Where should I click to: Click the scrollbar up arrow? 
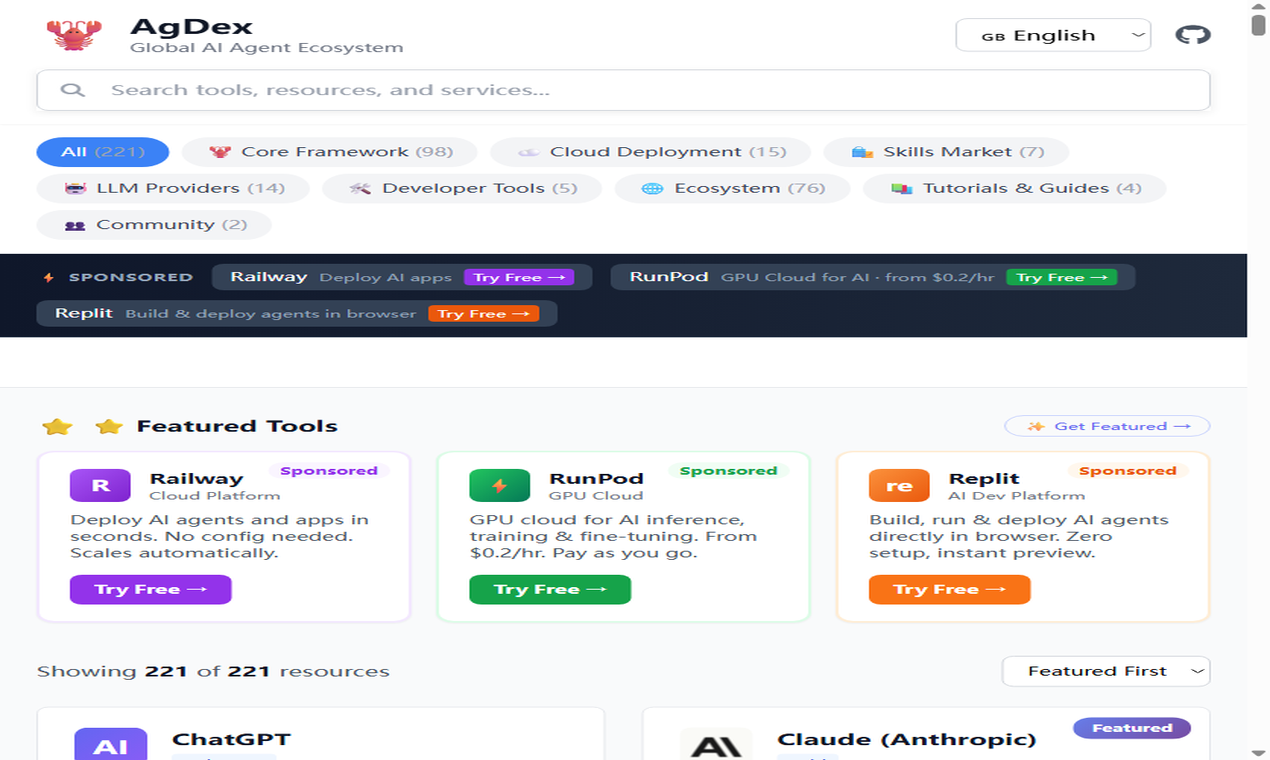coord(1259,6)
